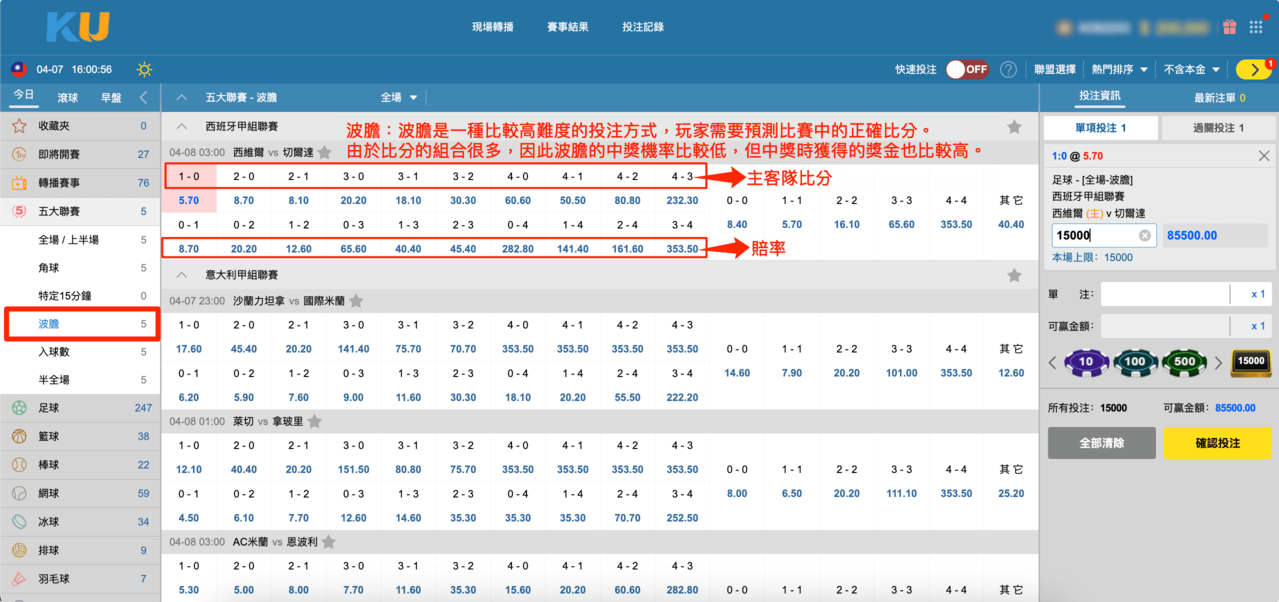Image resolution: width=1279 pixels, height=602 pixels.
Task: Click the 全部清除 clear all button
Action: pos(1101,443)
